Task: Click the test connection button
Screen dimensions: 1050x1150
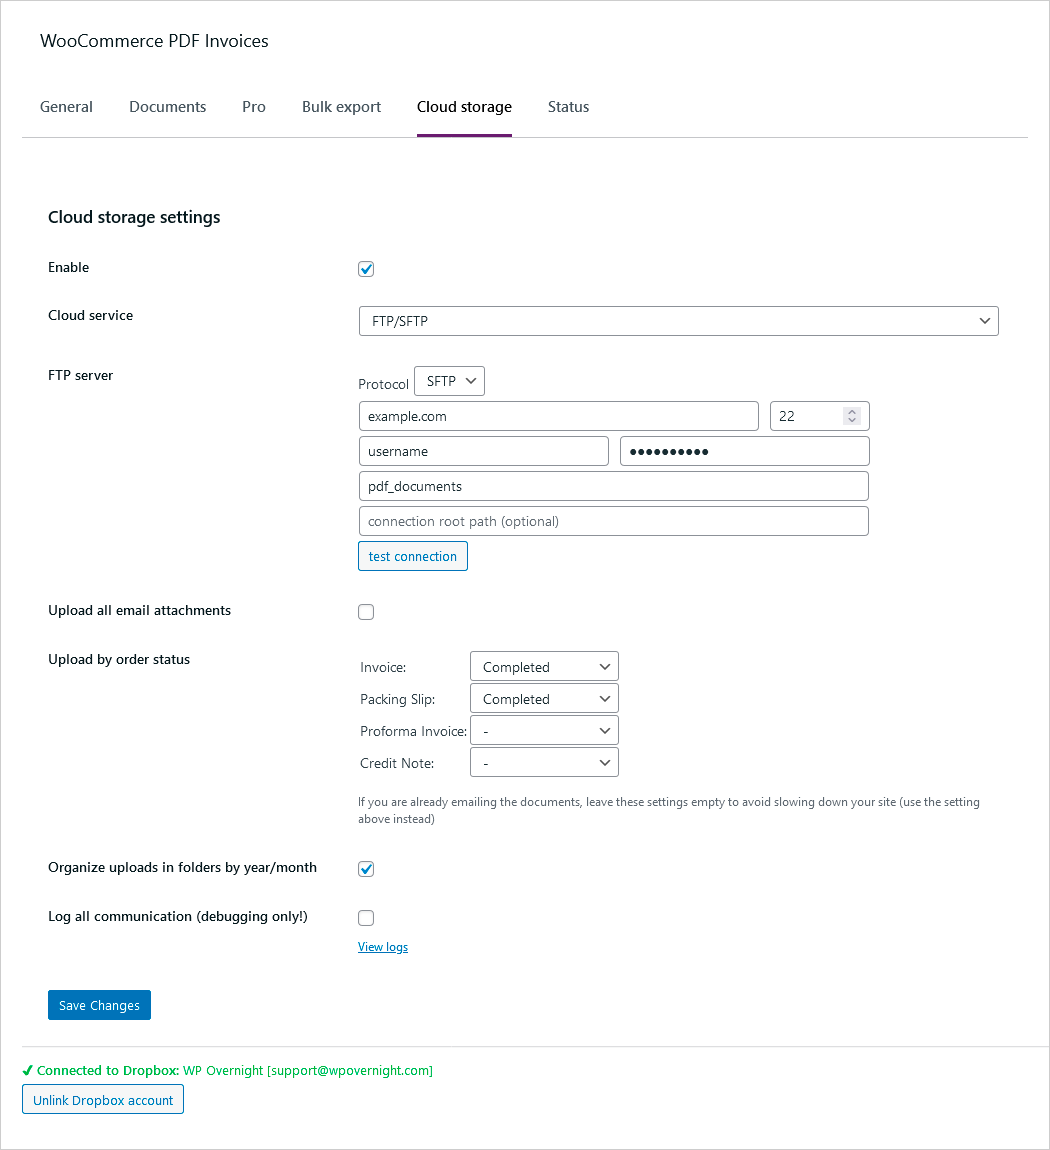Action: click(x=412, y=556)
